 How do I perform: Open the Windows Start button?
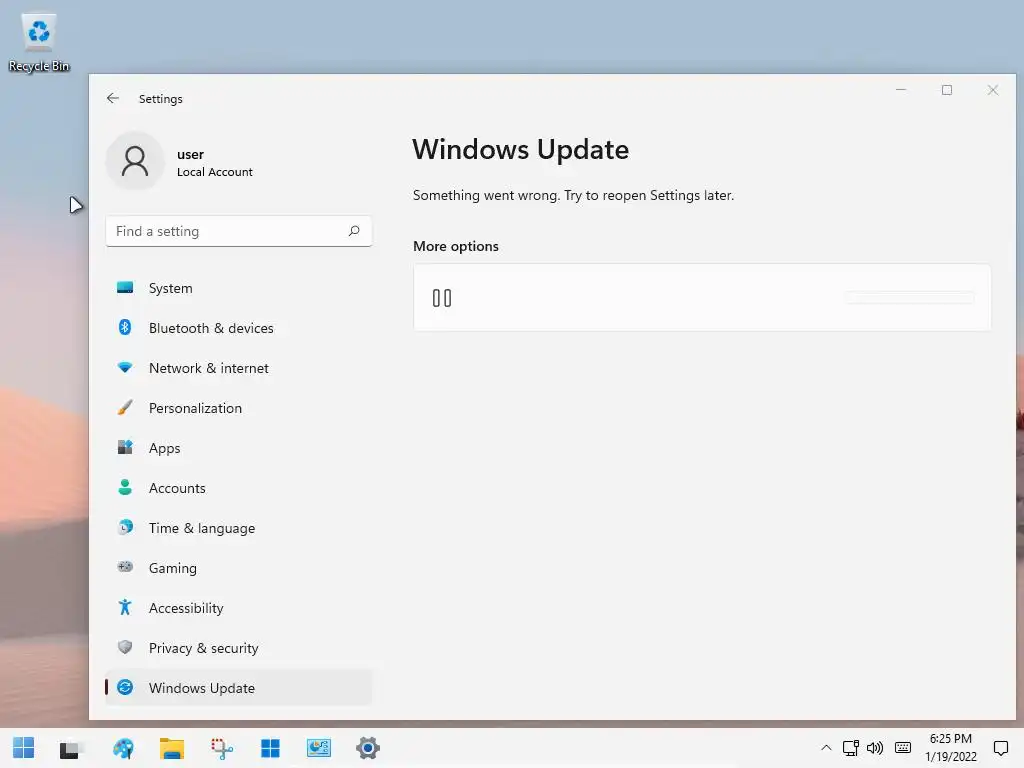point(24,748)
